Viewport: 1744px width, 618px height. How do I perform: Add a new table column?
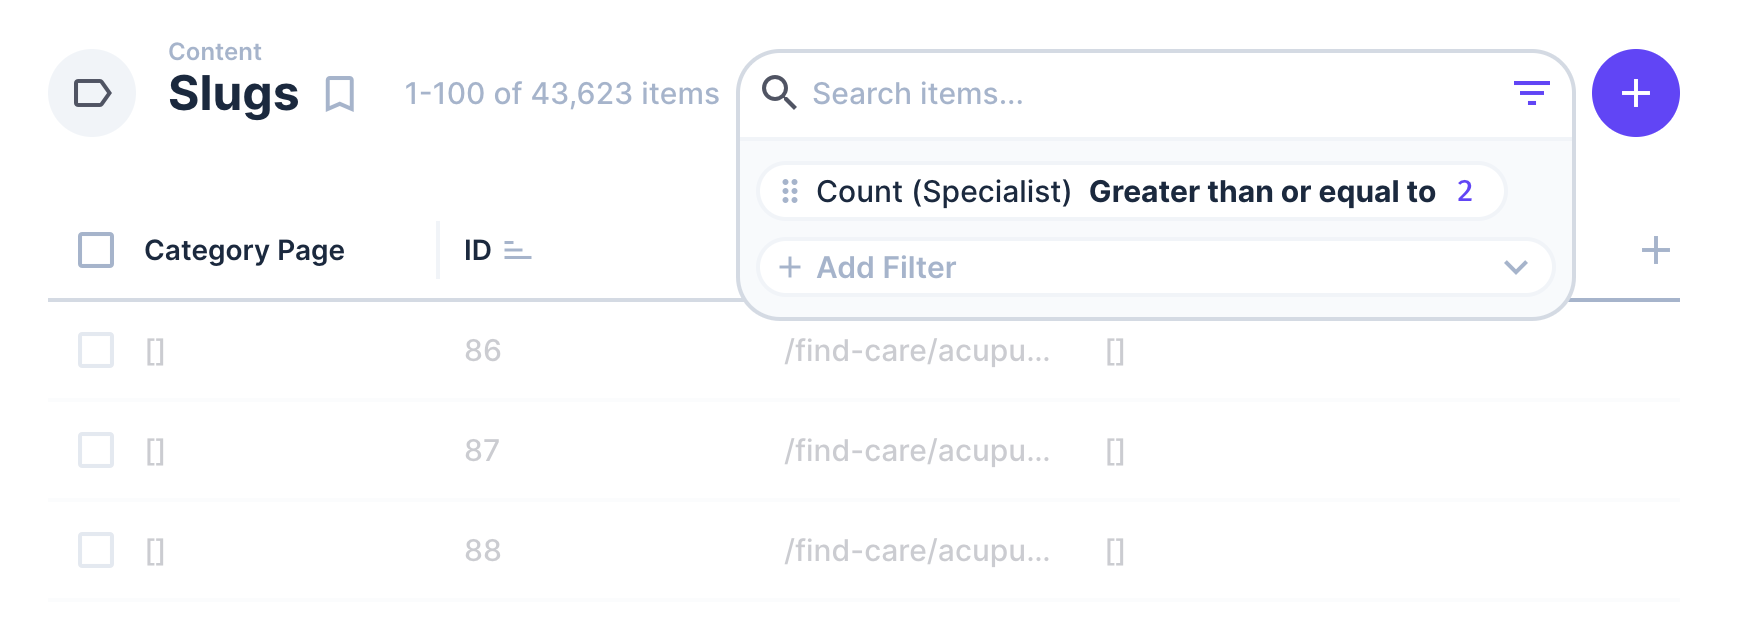pos(1655,250)
